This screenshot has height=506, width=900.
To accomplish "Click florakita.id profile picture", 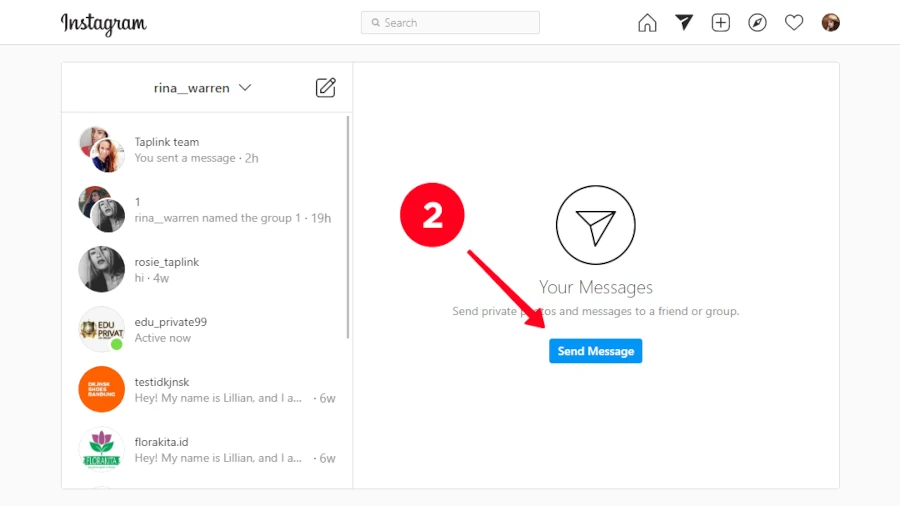I will point(102,449).
